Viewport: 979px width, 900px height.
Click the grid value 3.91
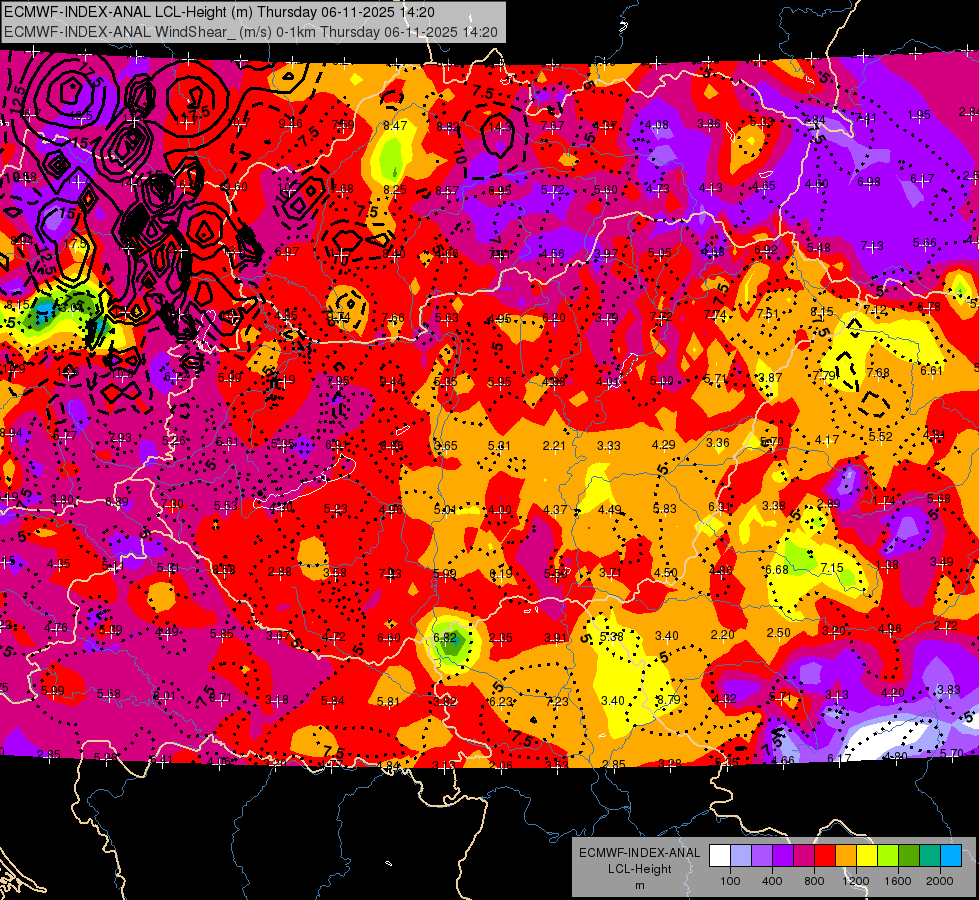556,638
